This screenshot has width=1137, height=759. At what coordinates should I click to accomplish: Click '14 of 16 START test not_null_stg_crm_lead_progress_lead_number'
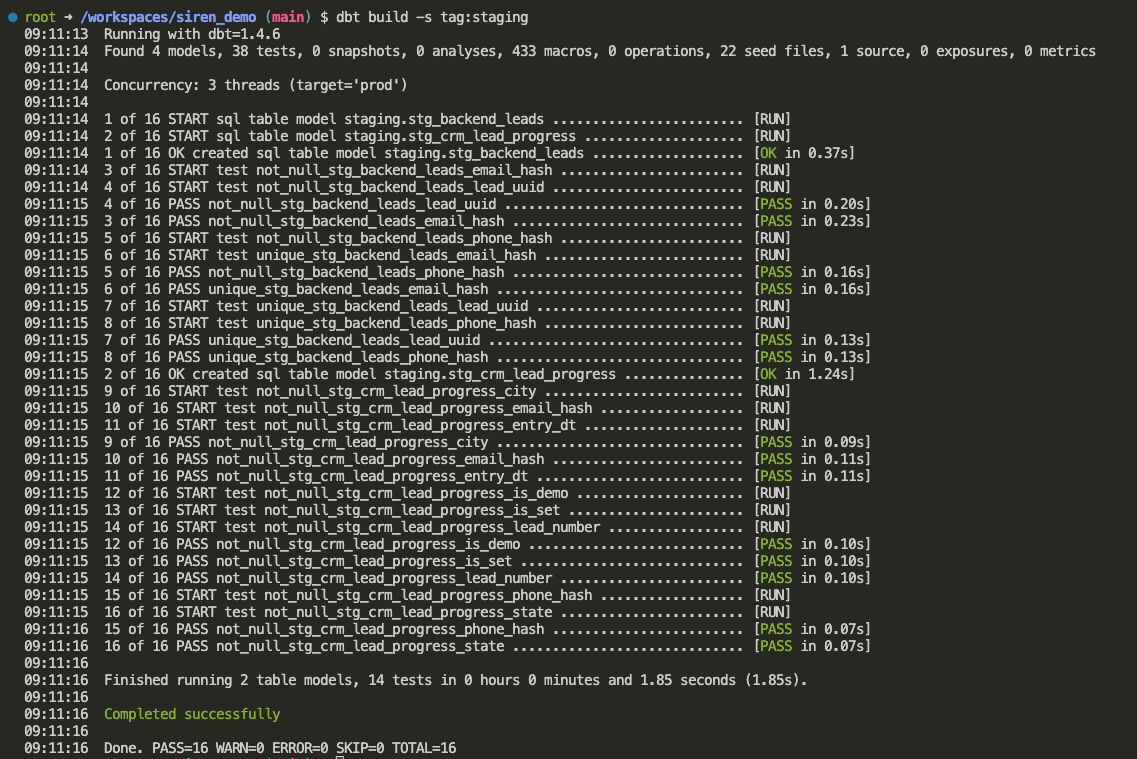click(x=352, y=527)
